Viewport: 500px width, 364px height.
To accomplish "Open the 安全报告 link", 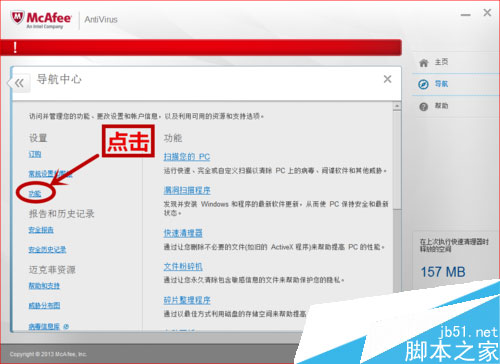I will [x=41, y=230].
